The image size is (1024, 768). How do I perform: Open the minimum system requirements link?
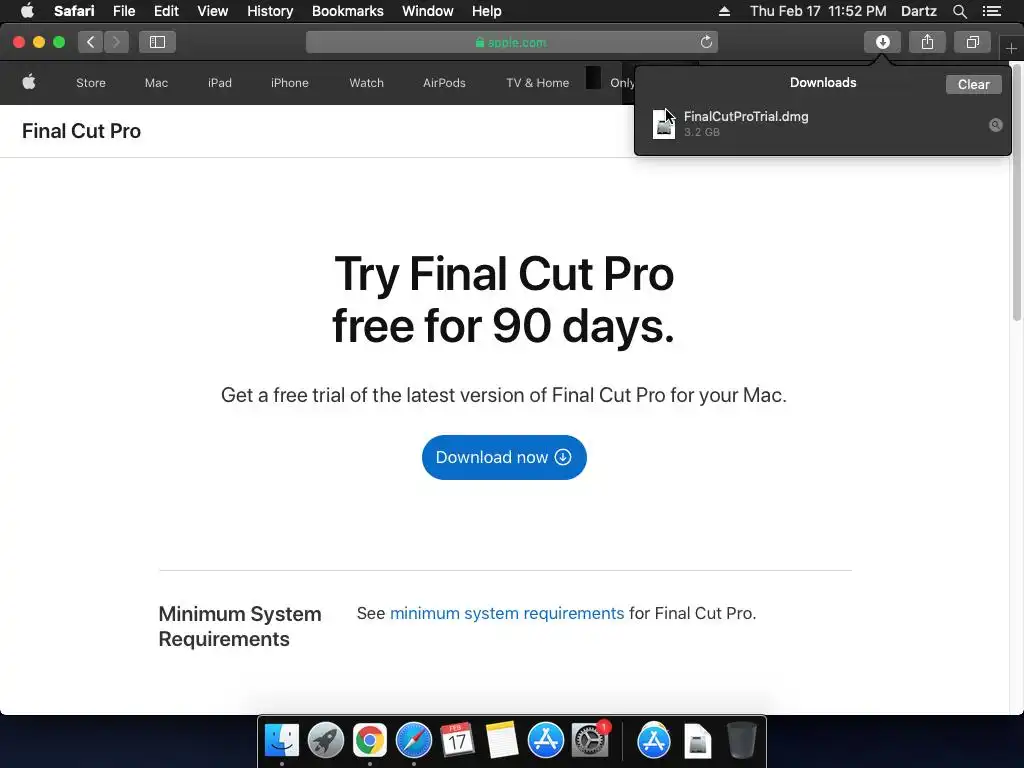pos(507,613)
